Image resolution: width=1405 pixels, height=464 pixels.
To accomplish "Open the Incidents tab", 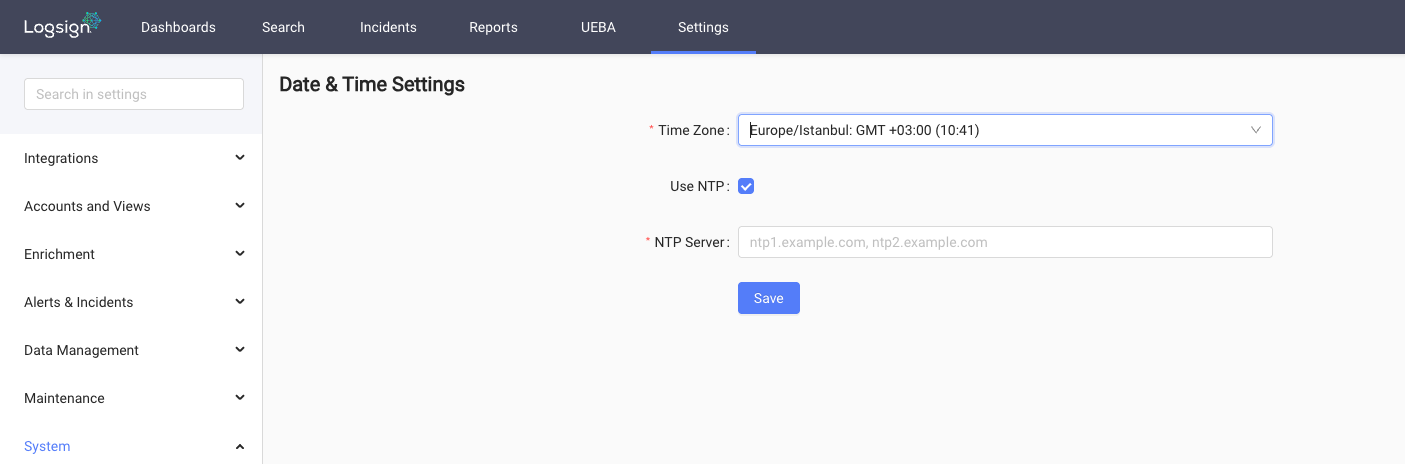I will [x=388, y=27].
